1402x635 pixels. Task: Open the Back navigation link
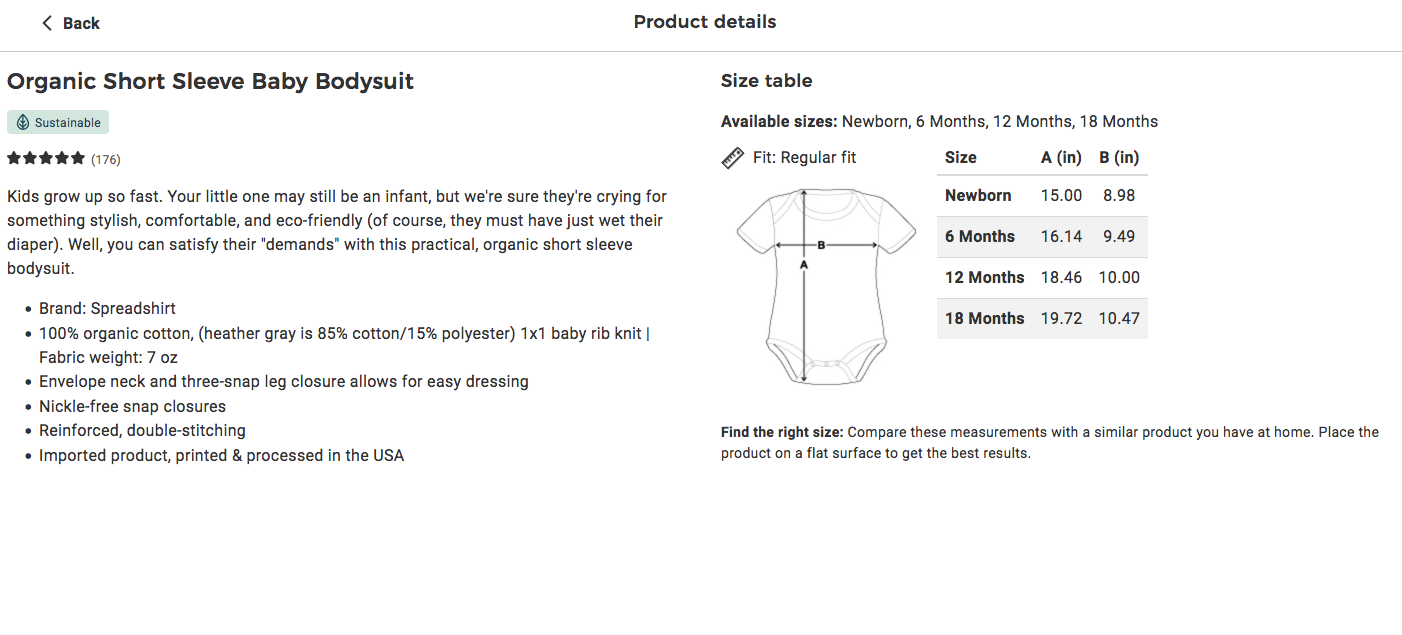[x=70, y=22]
